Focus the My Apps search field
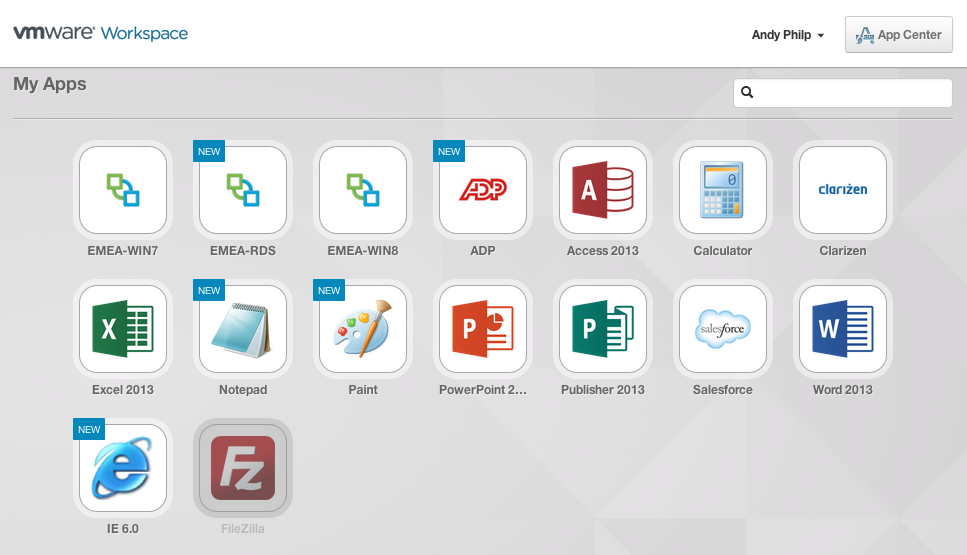 point(842,93)
